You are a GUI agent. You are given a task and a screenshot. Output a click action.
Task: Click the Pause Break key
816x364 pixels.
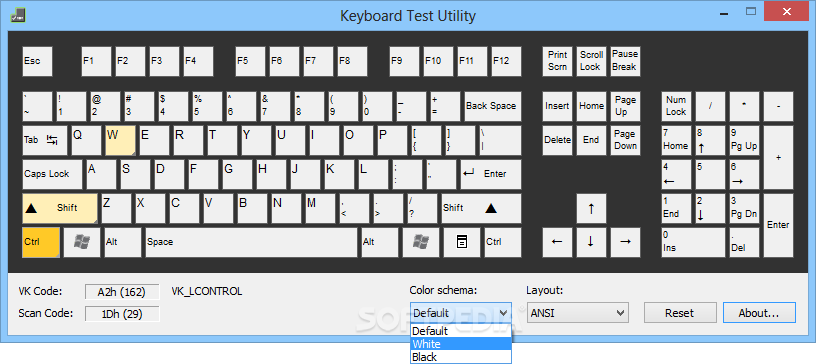625,61
